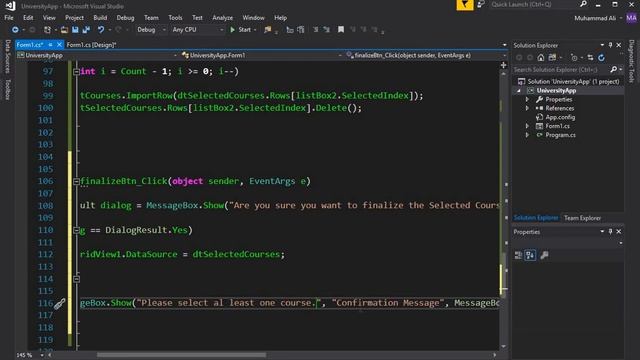The height and width of the screenshot is (360, 640).
Task: Click the editor split window plus icon
Action: tap(503, 65)
